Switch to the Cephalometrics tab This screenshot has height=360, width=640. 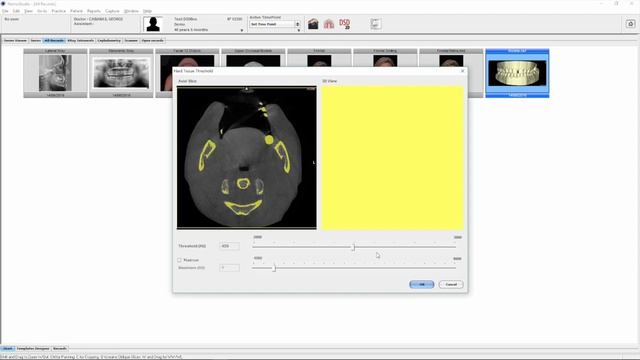[109, 40]
